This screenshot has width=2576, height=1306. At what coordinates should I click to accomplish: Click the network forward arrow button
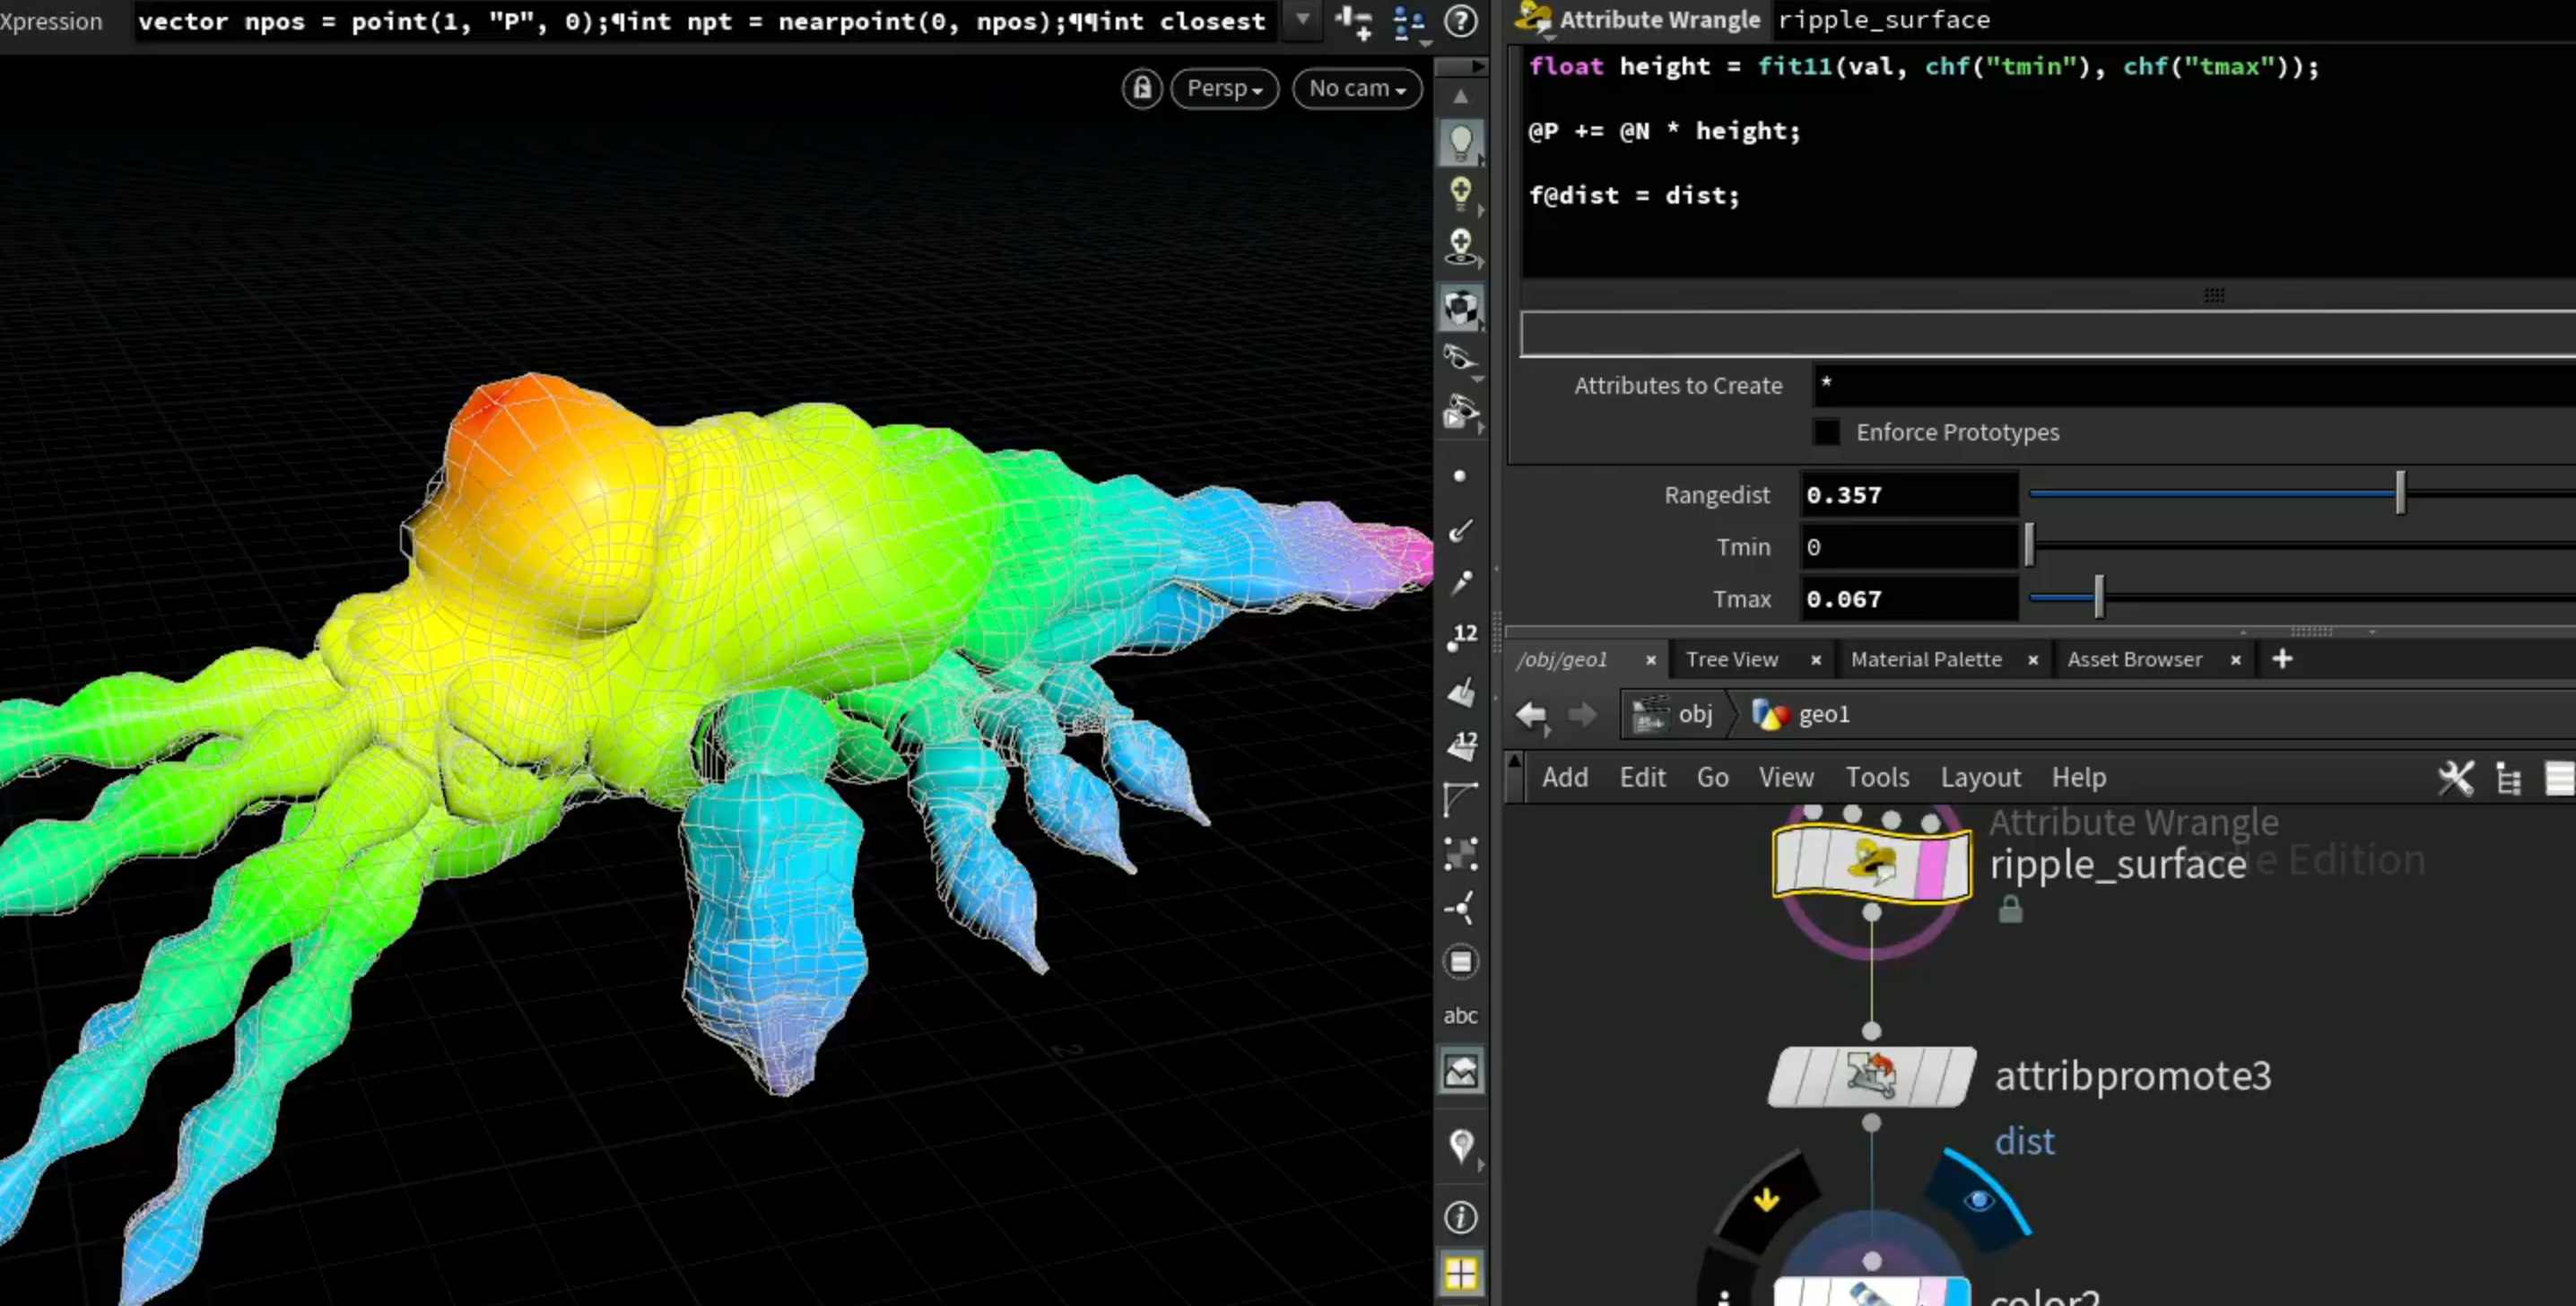point(1583,715)
